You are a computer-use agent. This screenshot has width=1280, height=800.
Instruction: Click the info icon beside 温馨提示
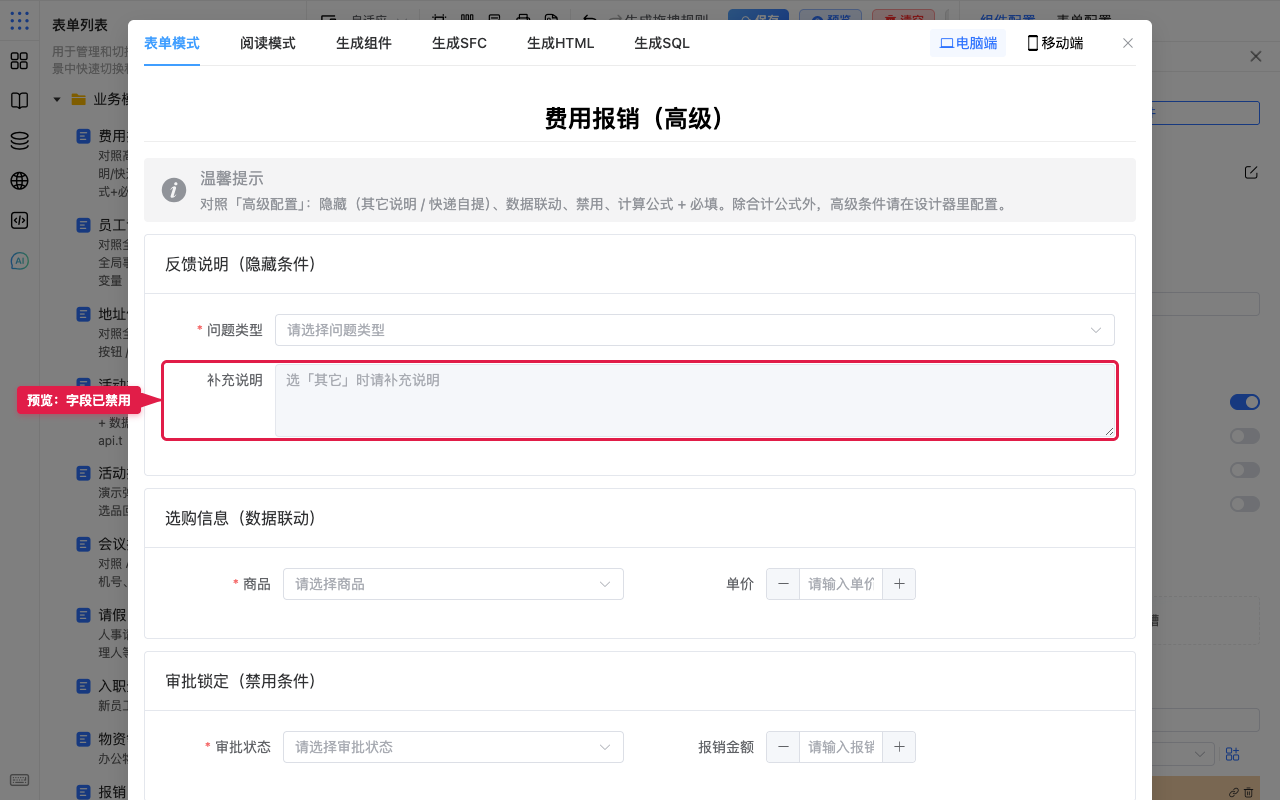click(x=174, y=190)
